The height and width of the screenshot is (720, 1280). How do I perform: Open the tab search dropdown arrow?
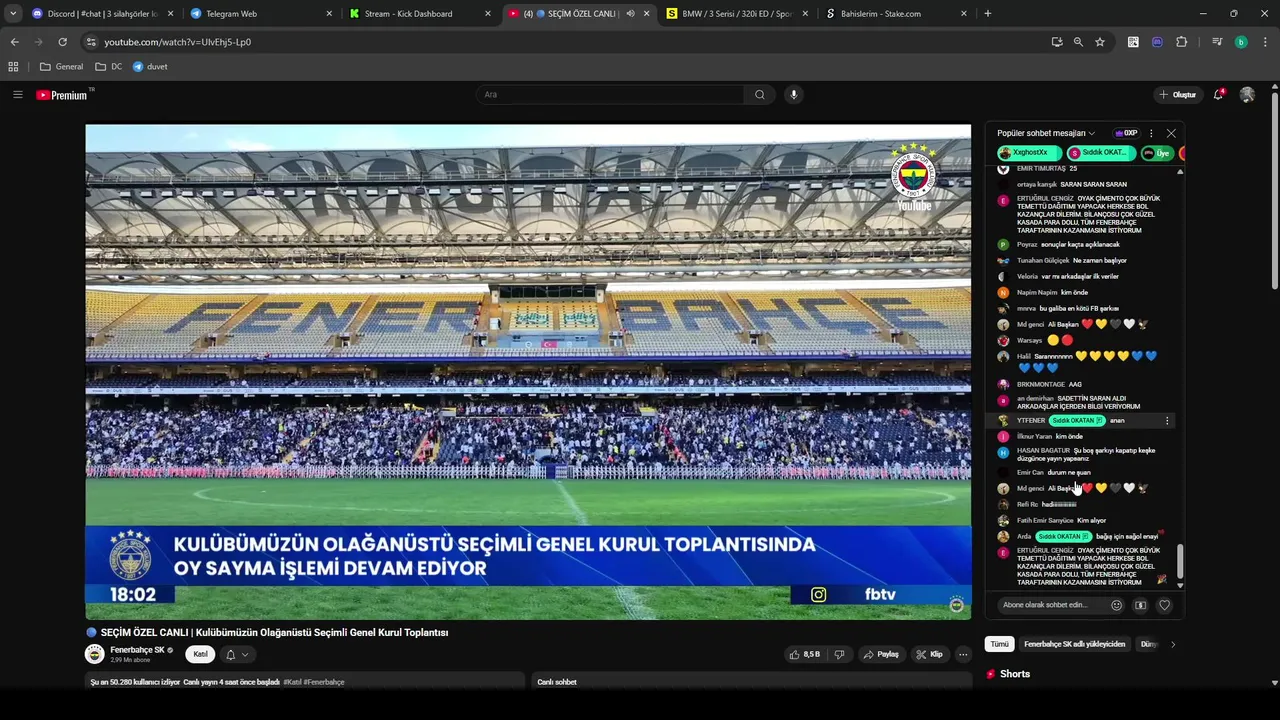pyautogui.click(x=12, y=14)
